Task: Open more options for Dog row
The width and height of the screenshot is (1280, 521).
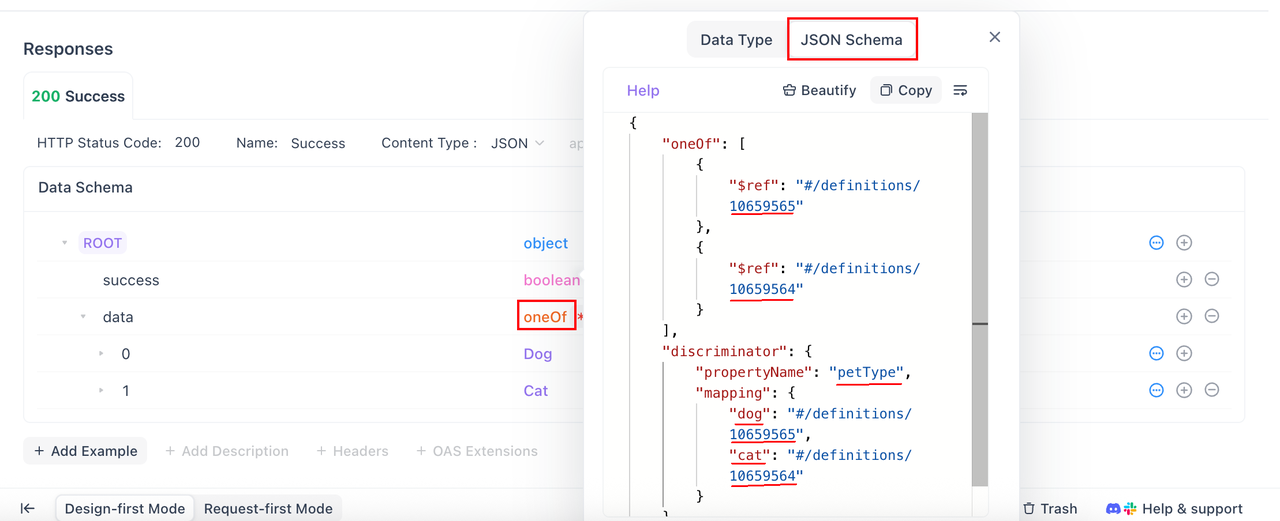Action: click(x=1156, y=354)
